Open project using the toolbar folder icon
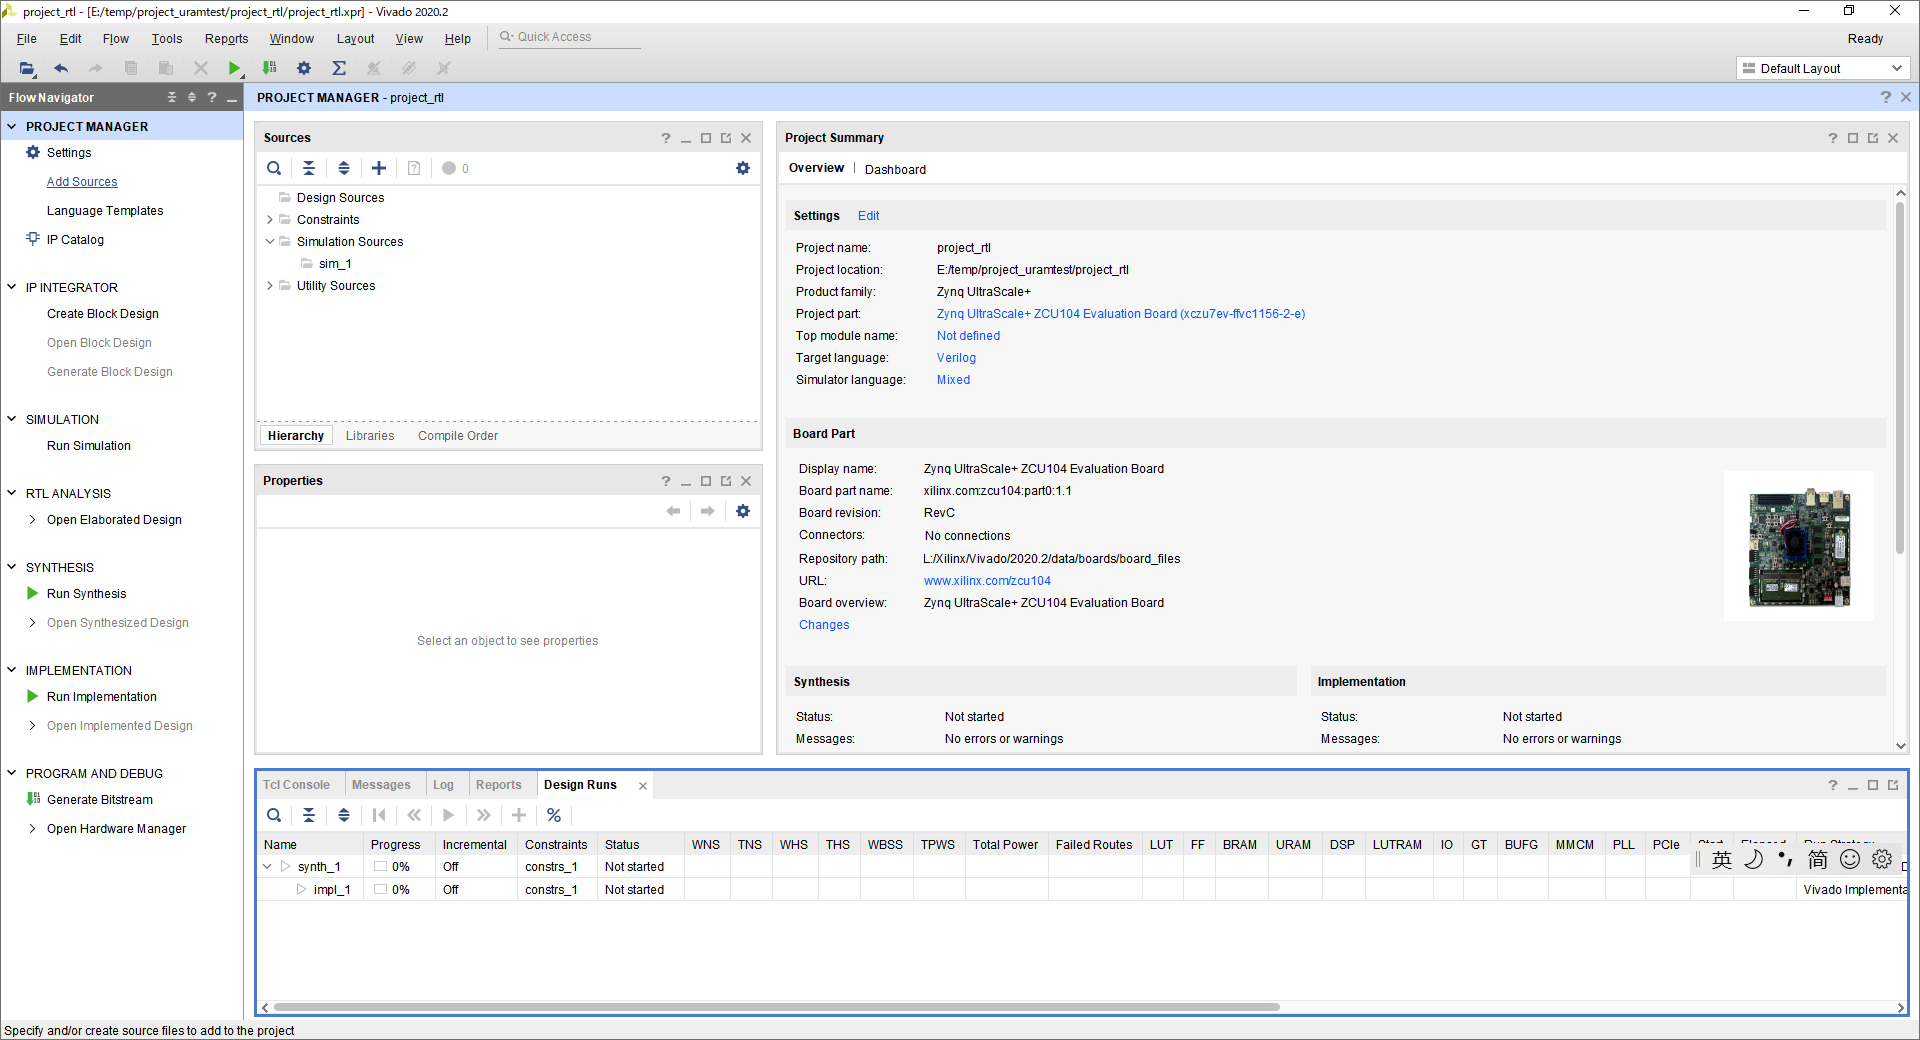This screenshot has height=1040, width=1920. coord(27,68)
